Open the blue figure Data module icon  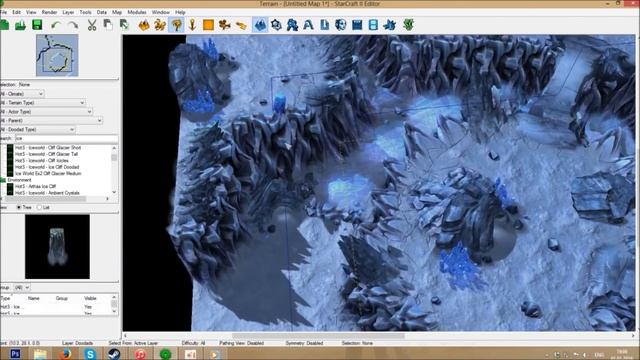(x=292, y=25)
